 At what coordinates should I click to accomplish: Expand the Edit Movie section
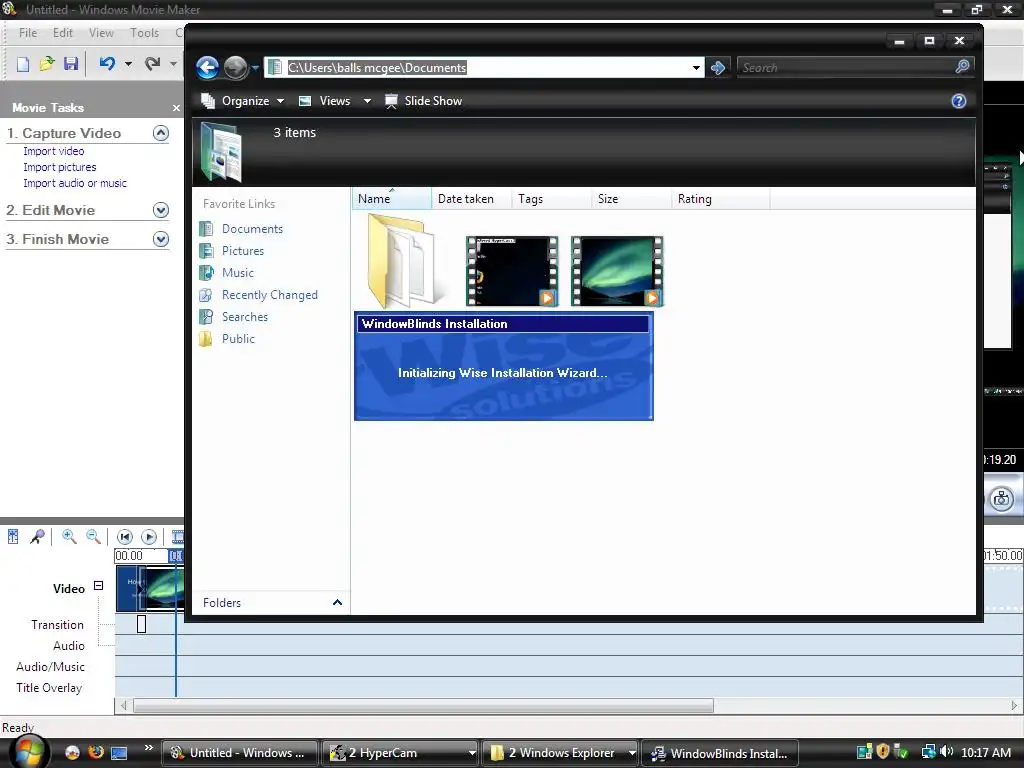point(161,210)
